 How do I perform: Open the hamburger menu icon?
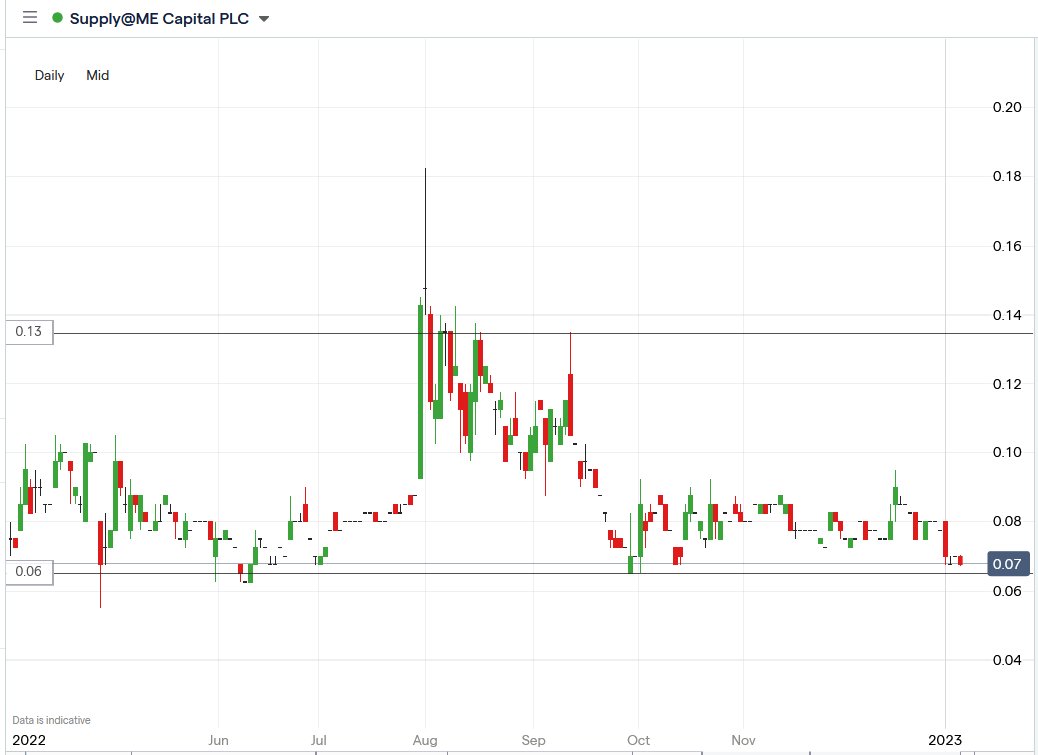click(30, 18)
